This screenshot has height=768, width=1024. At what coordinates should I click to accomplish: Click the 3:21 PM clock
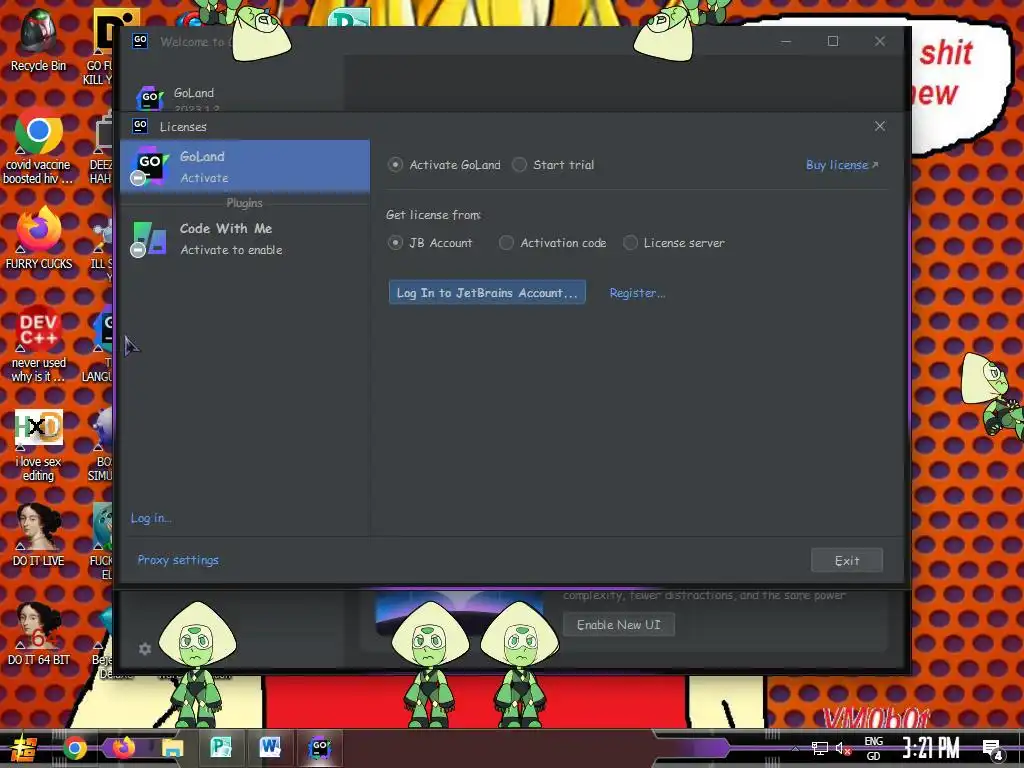(931, 748)
